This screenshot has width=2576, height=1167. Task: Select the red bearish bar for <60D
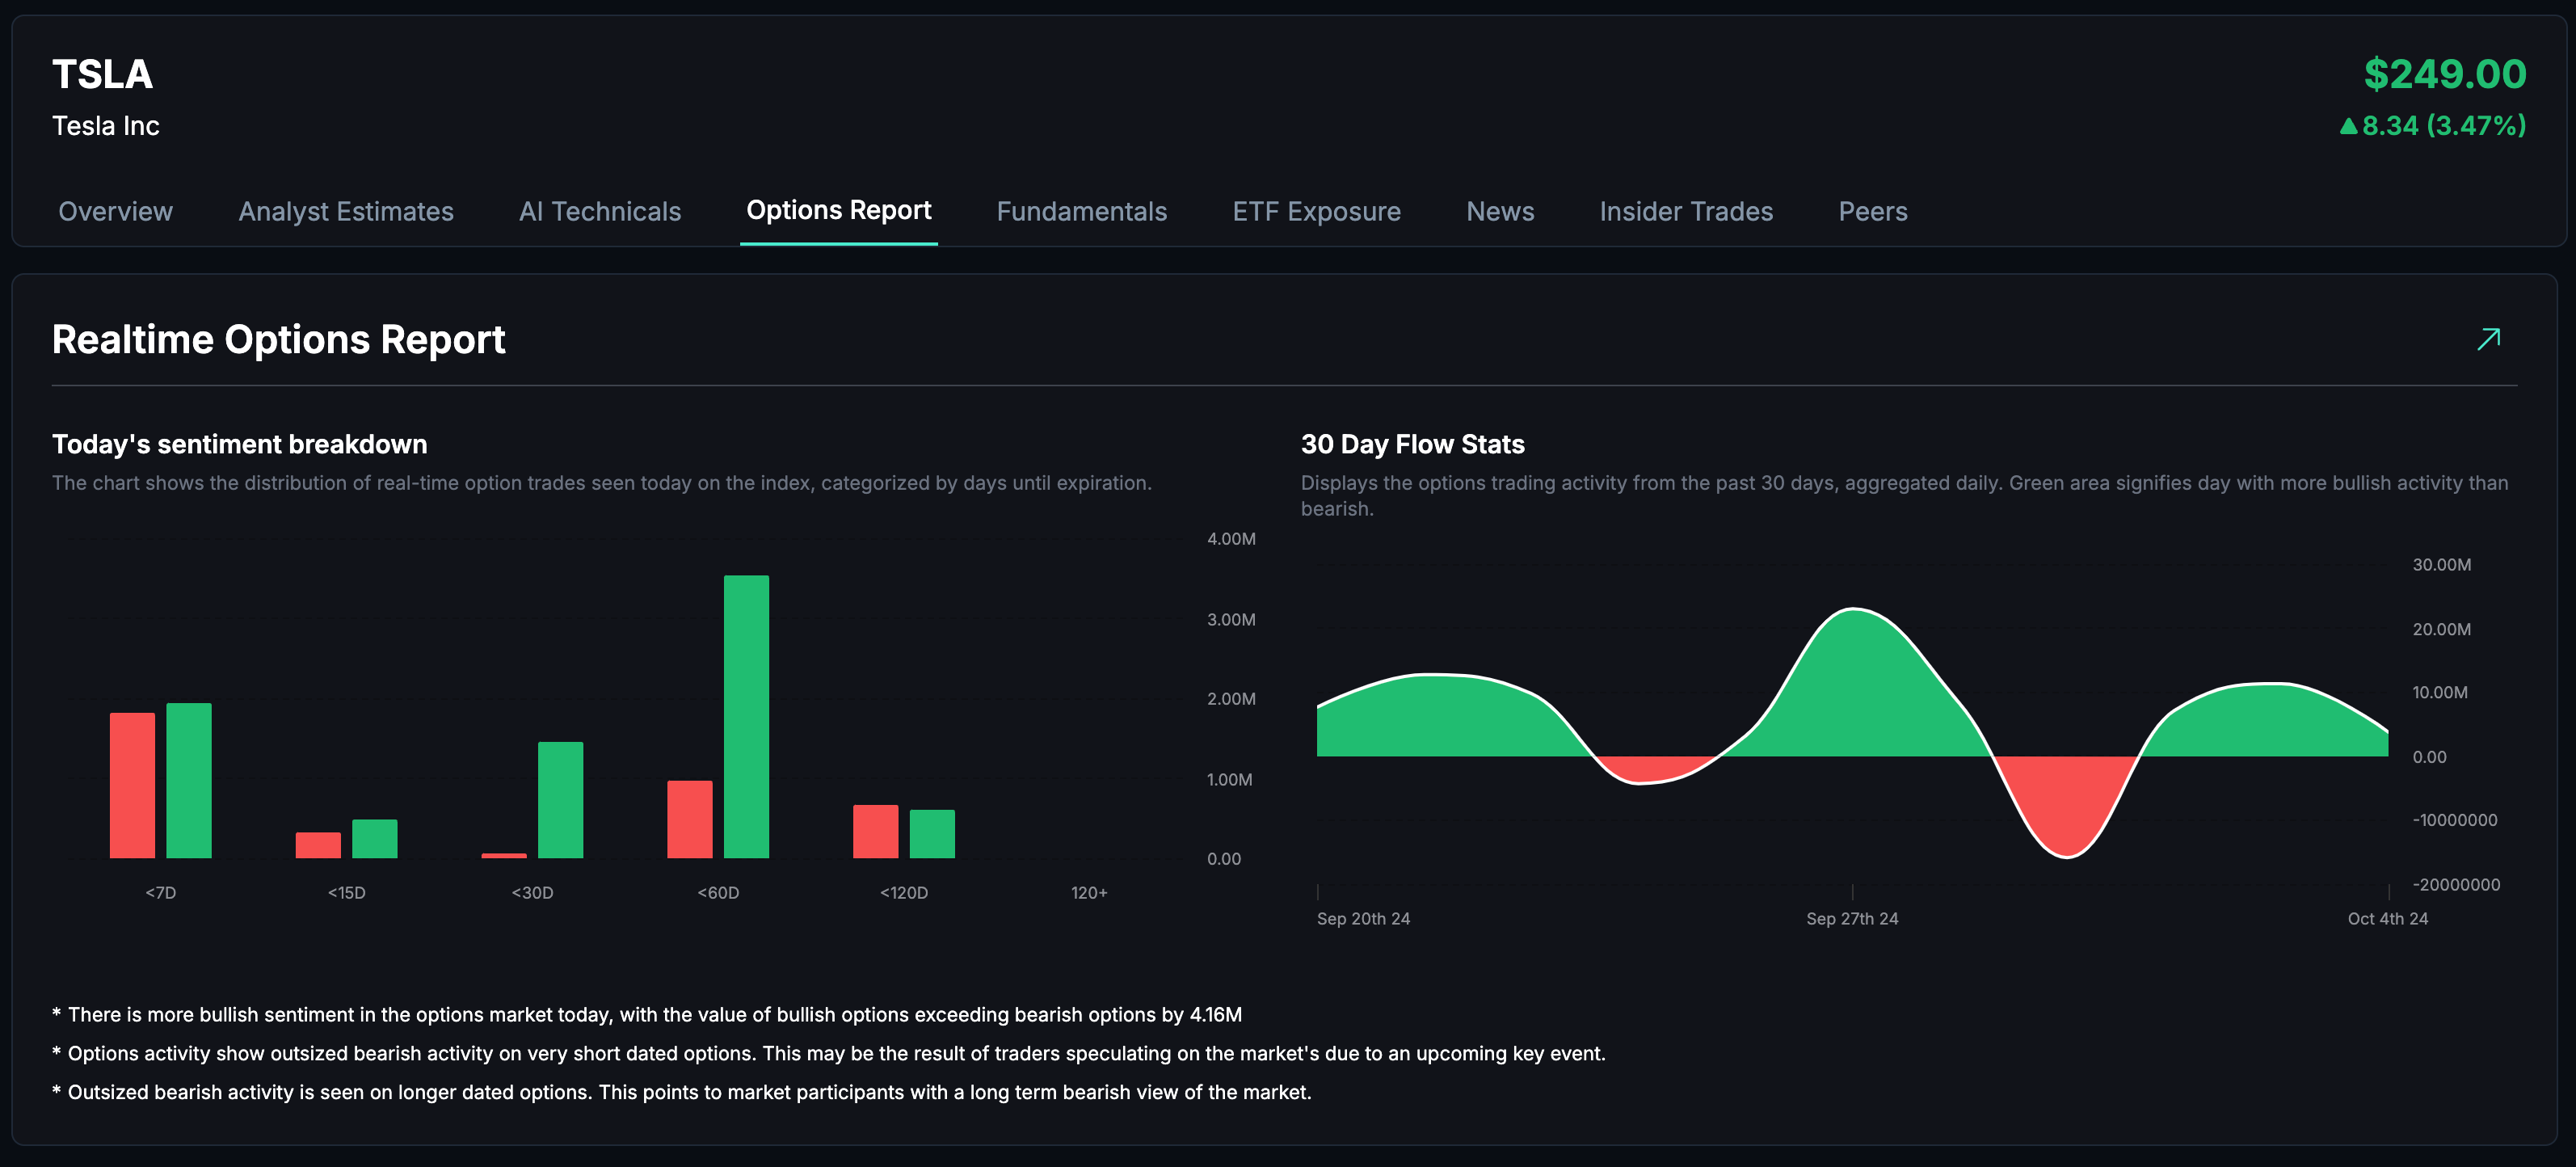[690, 820]
